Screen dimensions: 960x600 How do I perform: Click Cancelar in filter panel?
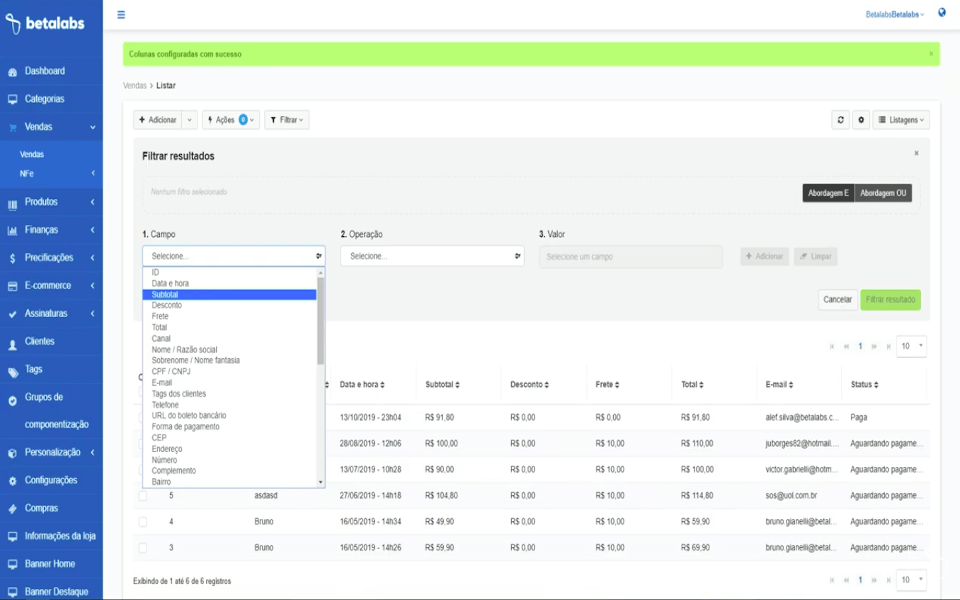pos(838,299)
